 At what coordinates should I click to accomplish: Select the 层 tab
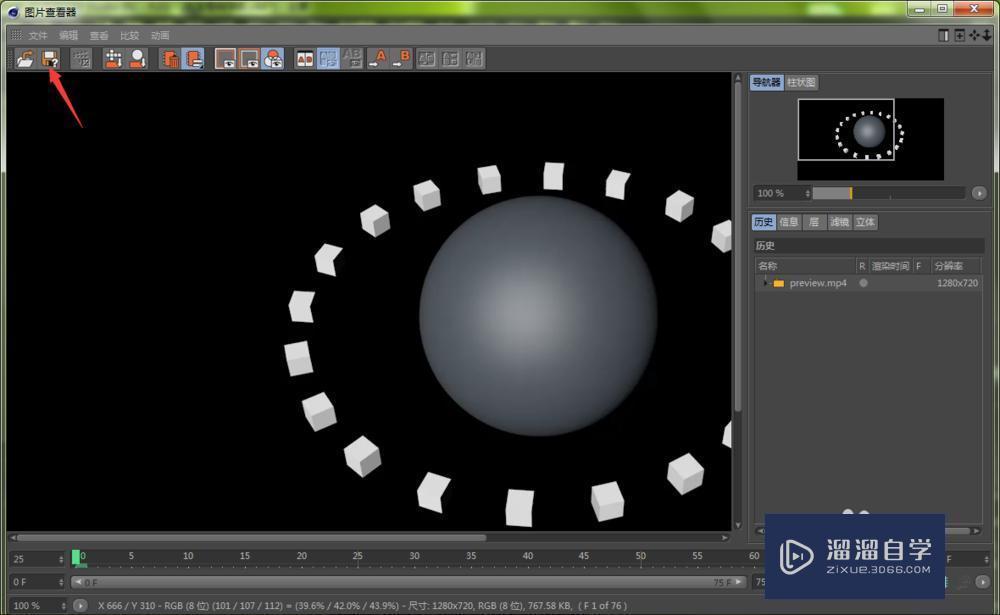coord(814,222)
